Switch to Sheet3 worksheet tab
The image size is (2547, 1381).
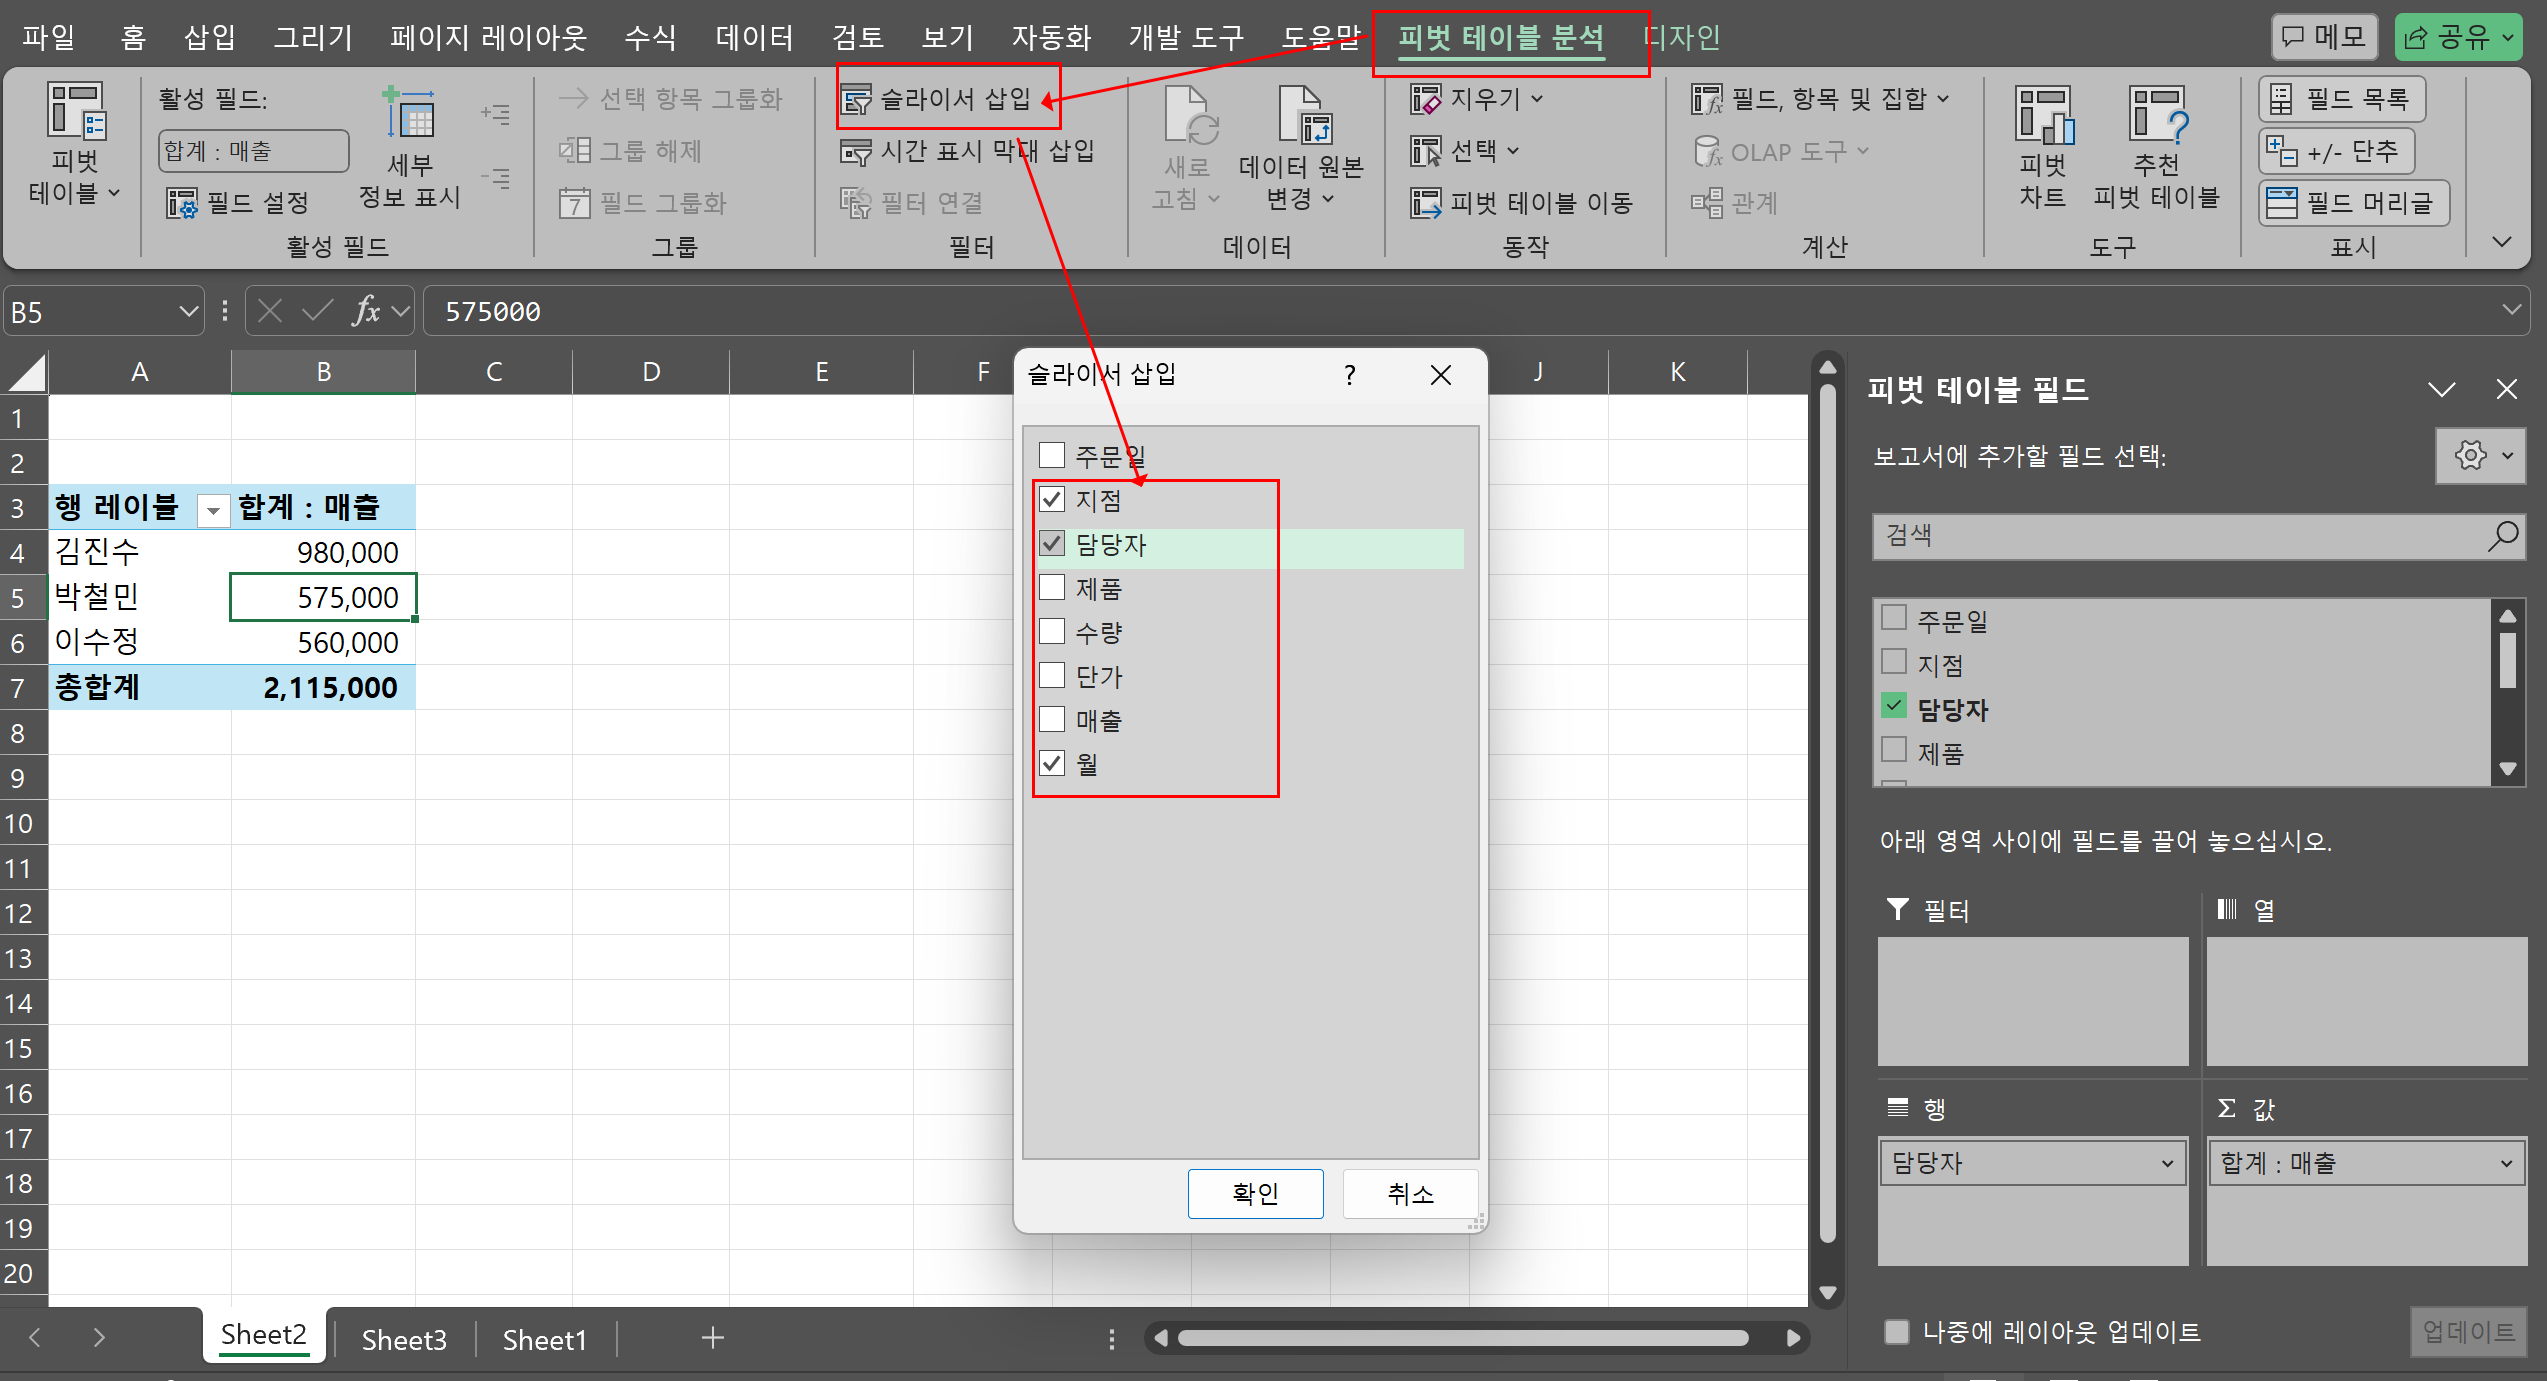404,1339
